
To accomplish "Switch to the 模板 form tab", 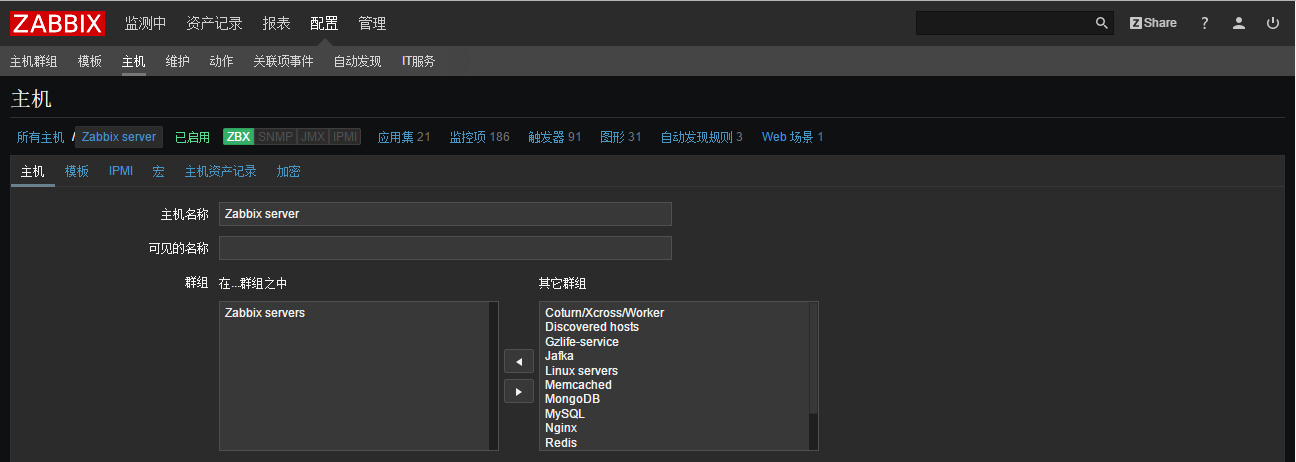I will [77, 171].
